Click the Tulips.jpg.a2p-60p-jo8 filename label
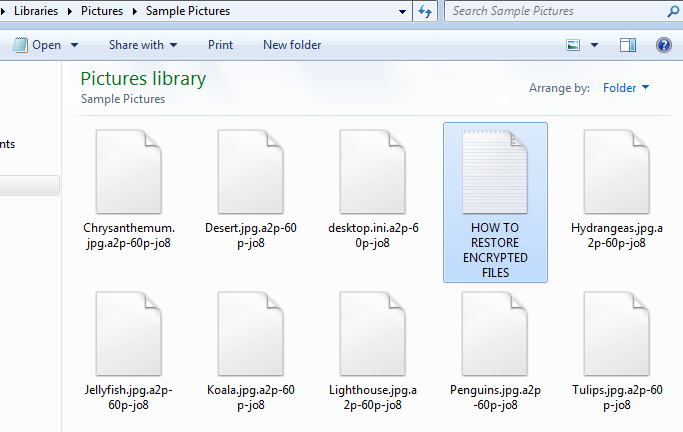Screen dimensions: 683x432 tap(617, 398)
